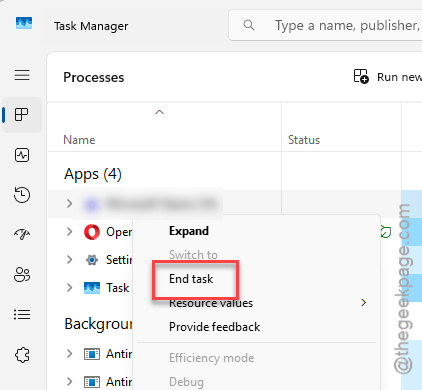This screenshot has width=422, height=390.
Task: Expand the second Antimalware background process
Action: (69, 381)
